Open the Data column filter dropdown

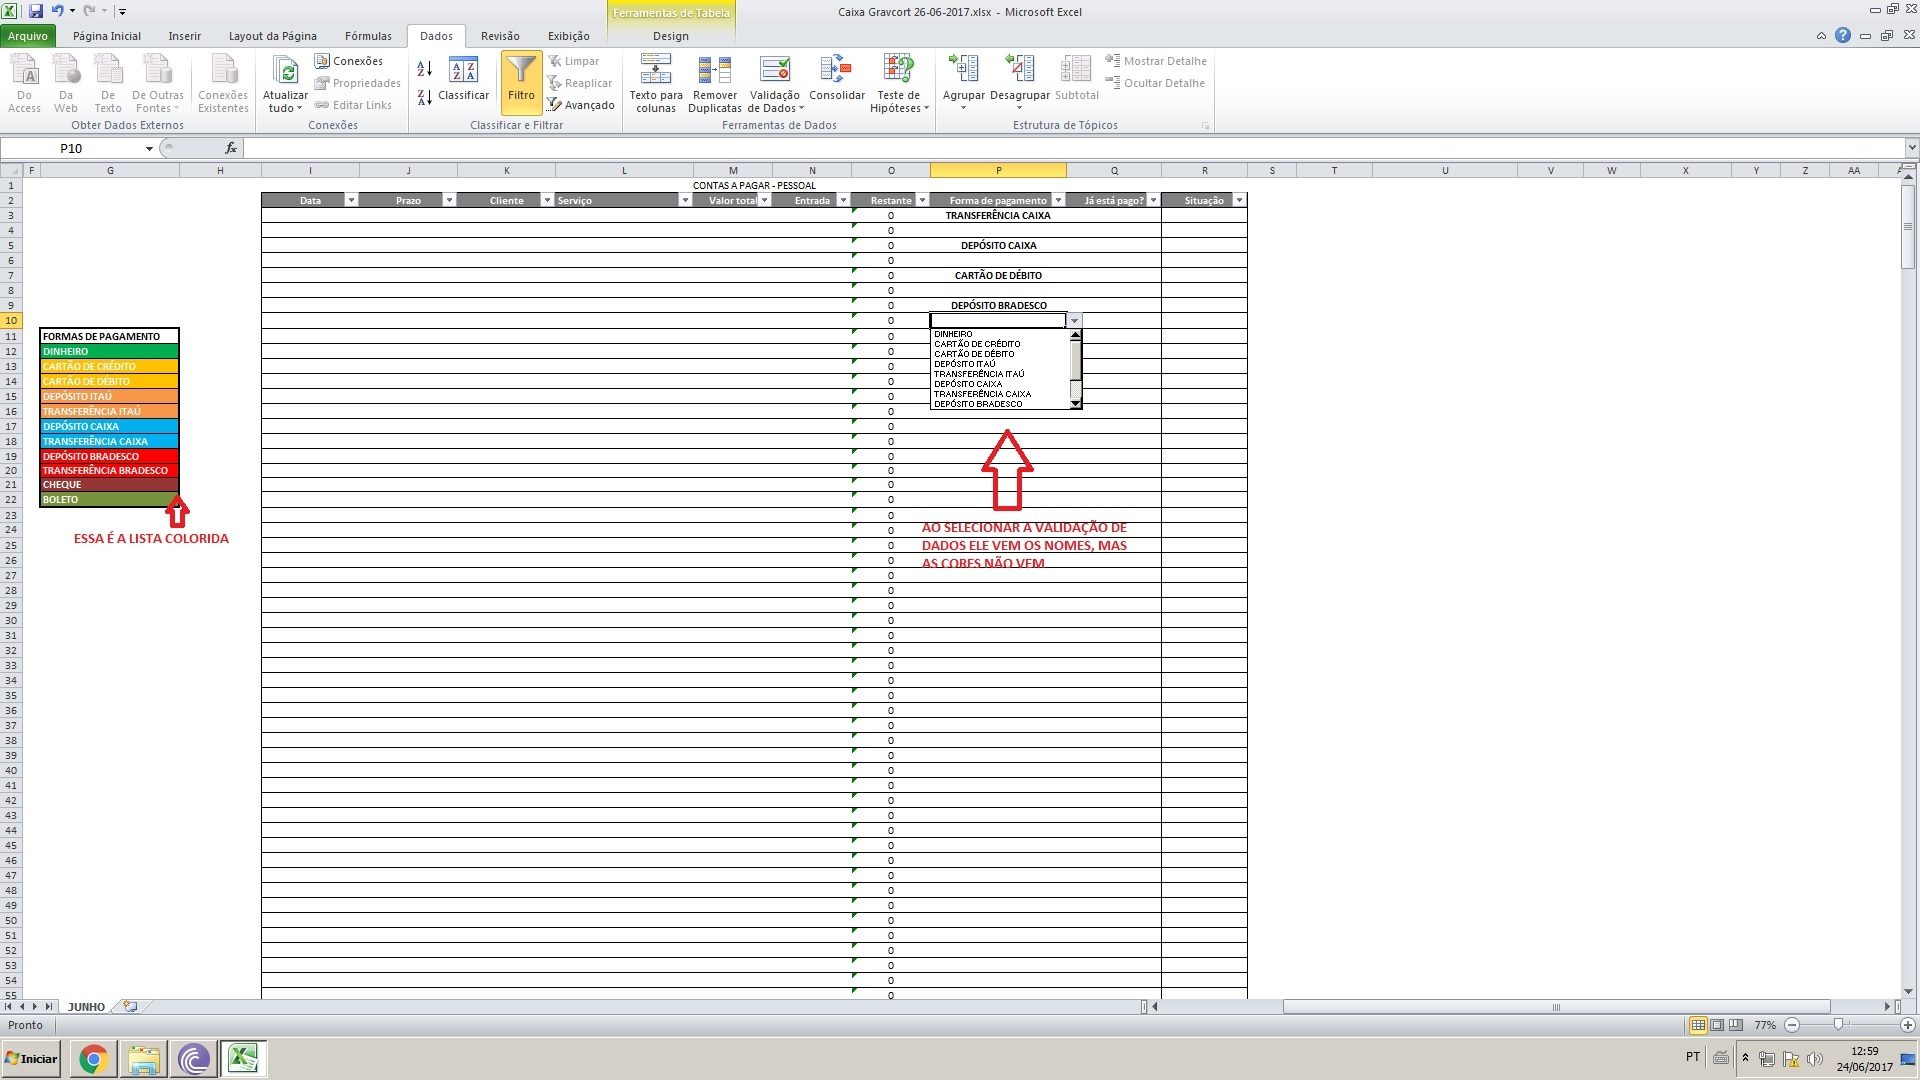point(351,200)
